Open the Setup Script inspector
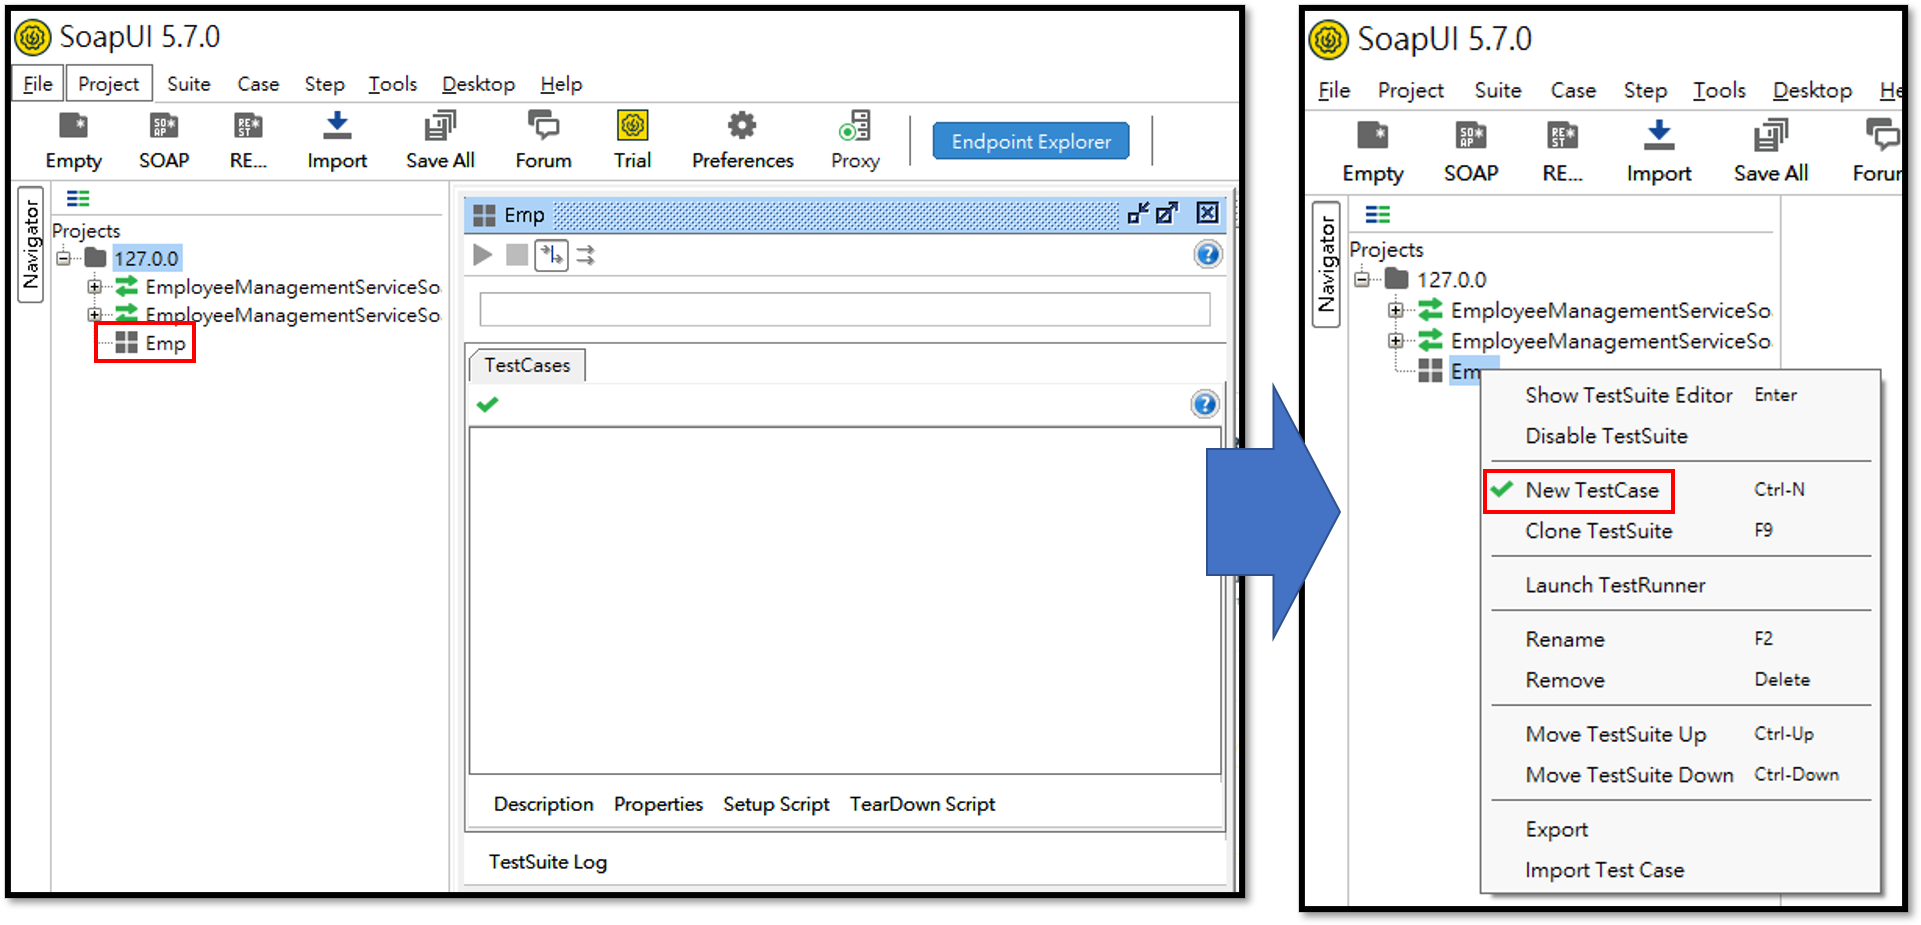This screenshot has height=925, width=1921. [776, 804]
